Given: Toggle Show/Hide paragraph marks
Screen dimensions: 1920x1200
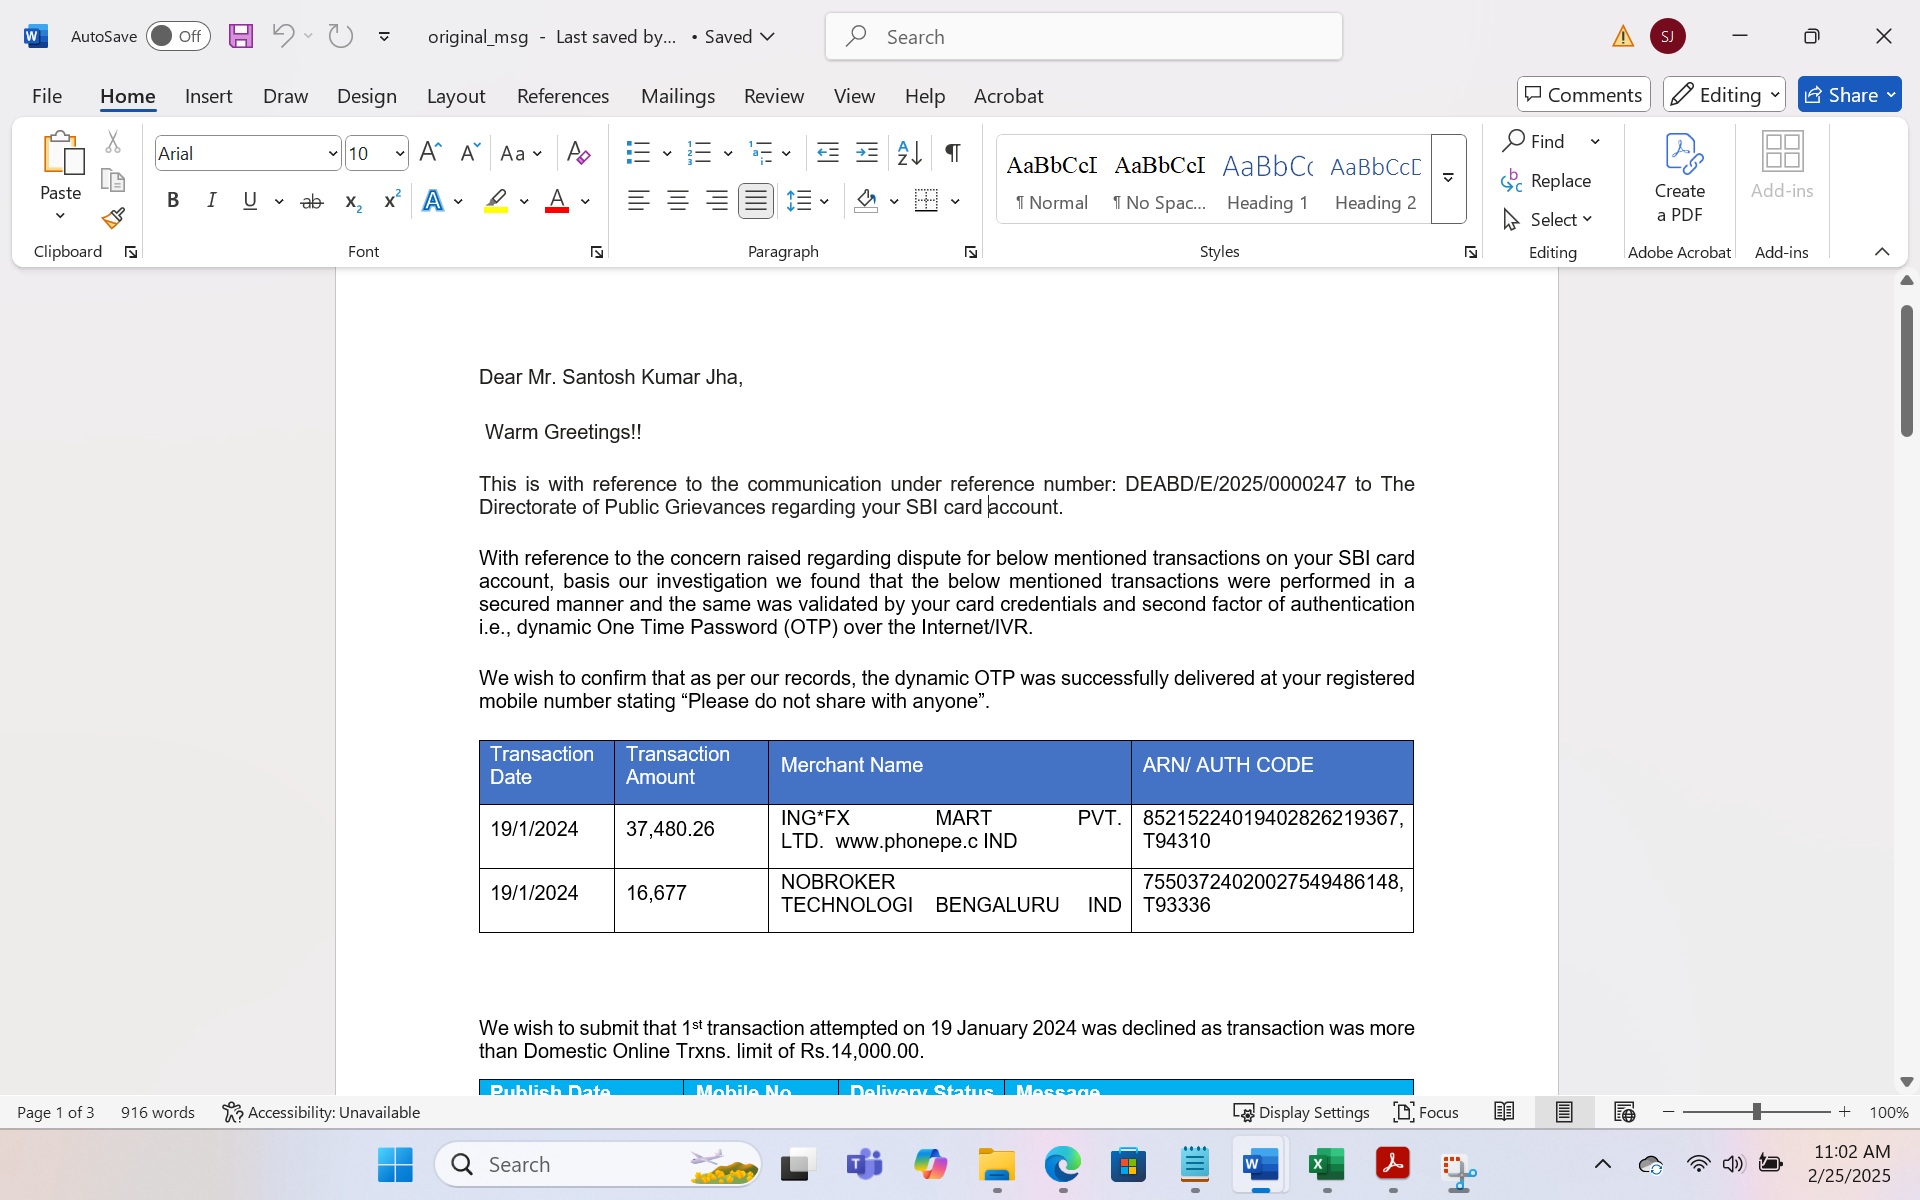Looking at the screenshot, I should coord(953,153).
